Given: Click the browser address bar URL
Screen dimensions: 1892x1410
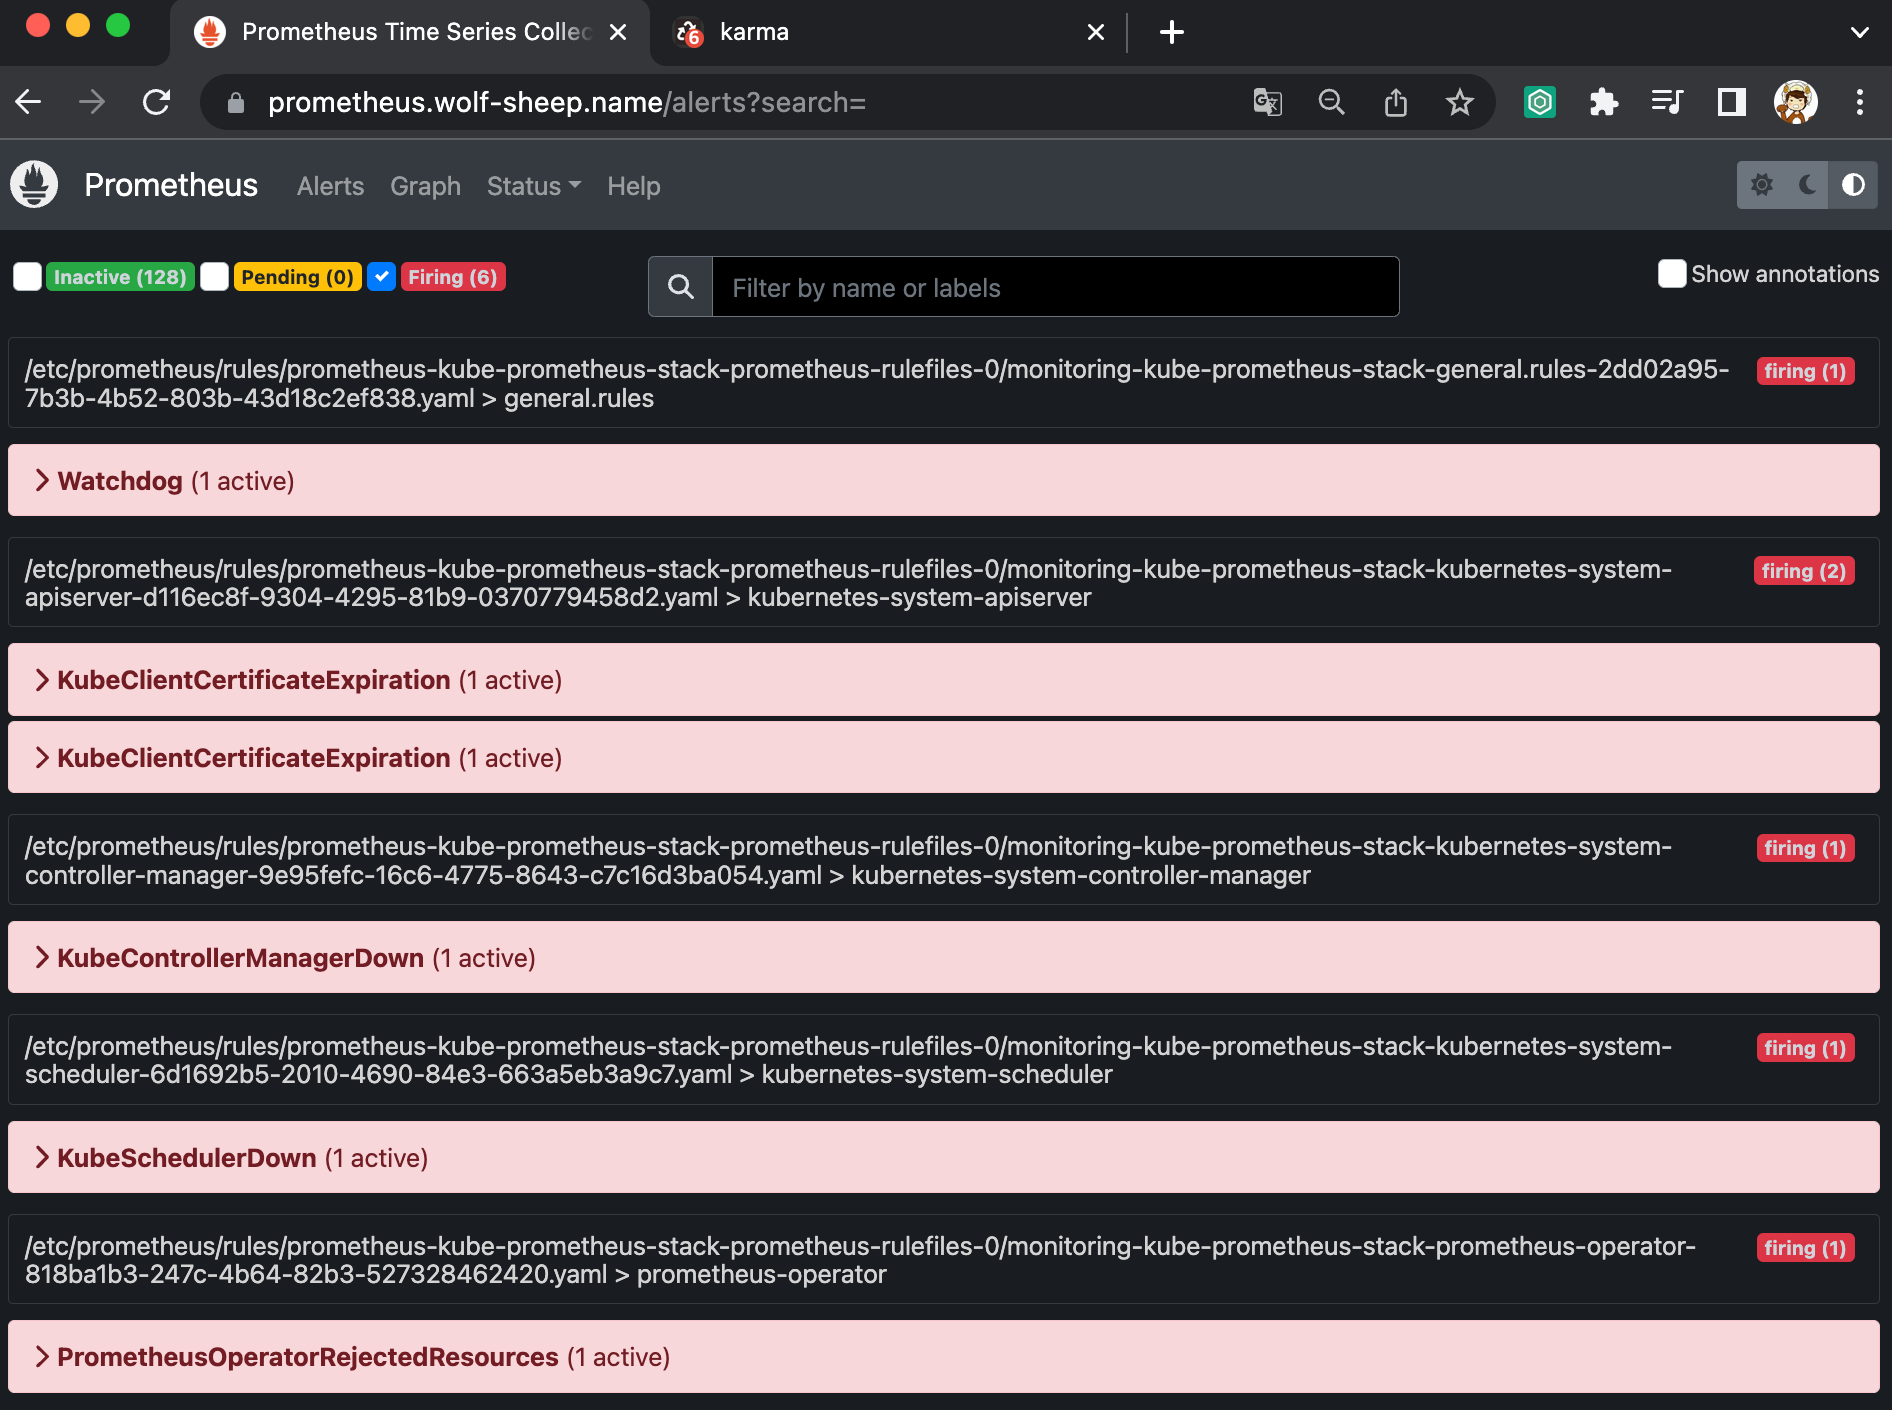Looking at the screenshot, I should (567, 102).
